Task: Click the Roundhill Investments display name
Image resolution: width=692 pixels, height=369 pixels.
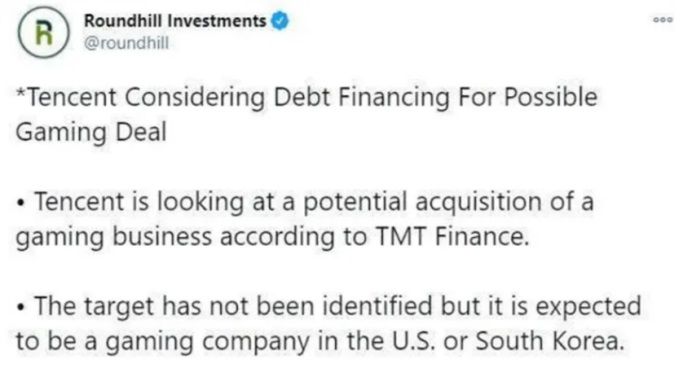Action: click(175, 21)
